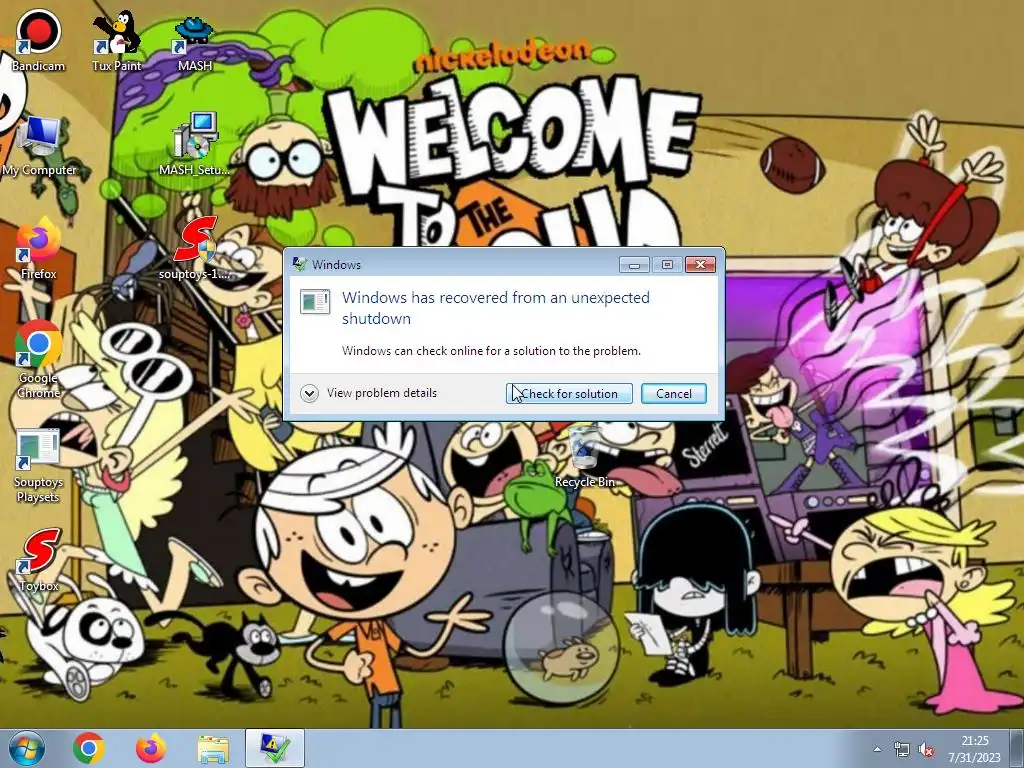Launch Chrome from the taskbar
1024x768 pixels.
[x=89, y=748]
